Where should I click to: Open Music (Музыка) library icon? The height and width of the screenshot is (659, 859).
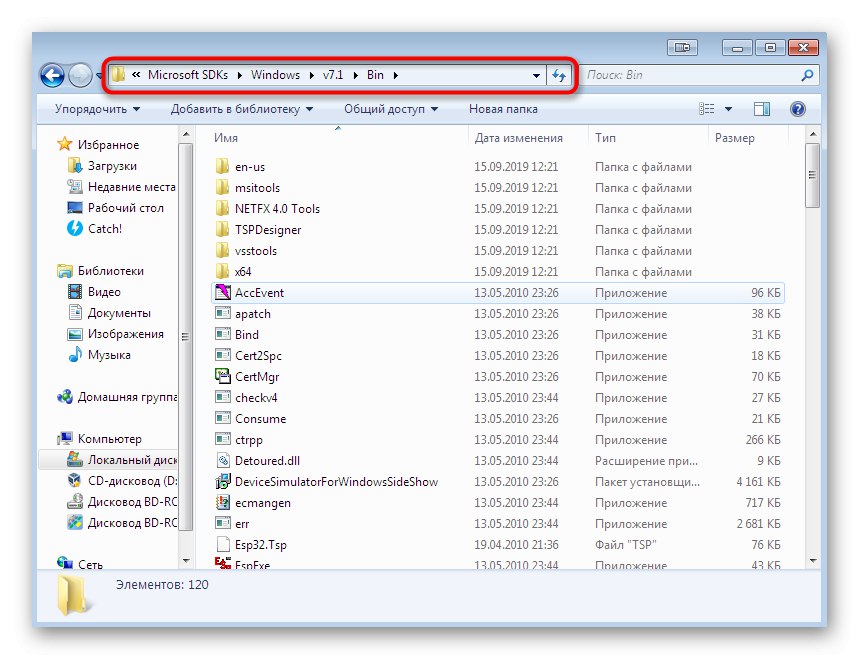tap(75, 354)
